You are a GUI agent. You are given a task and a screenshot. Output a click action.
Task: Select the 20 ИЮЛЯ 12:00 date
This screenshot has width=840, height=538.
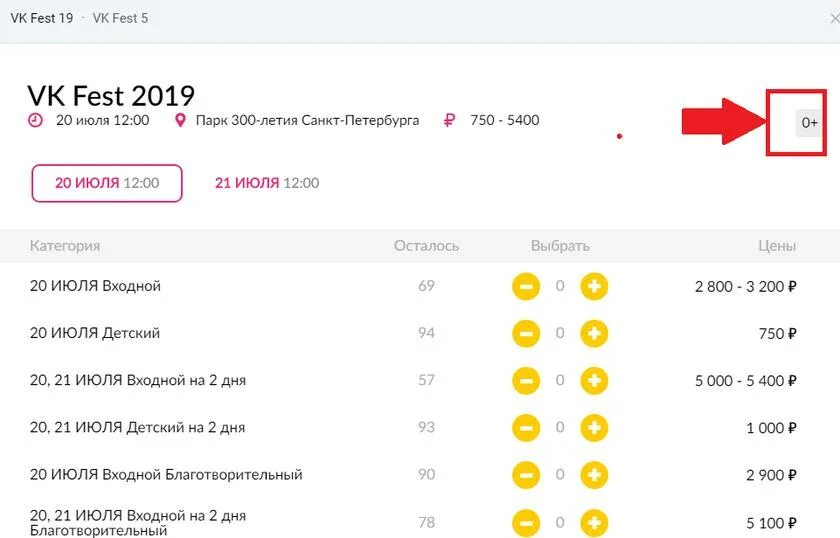107,183
